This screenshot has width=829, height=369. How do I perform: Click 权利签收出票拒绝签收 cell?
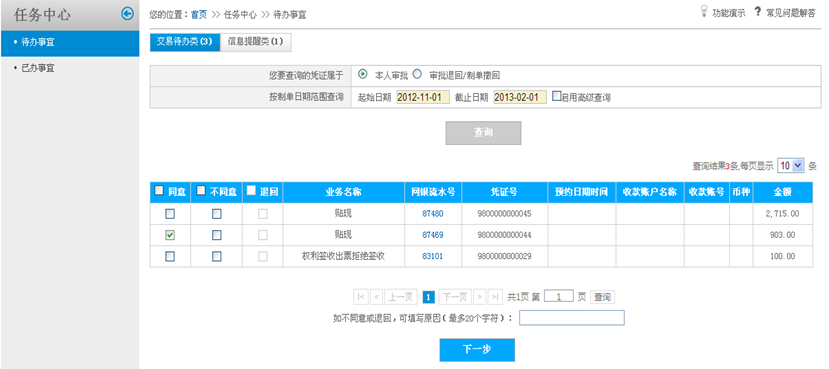tap(343, 256)
